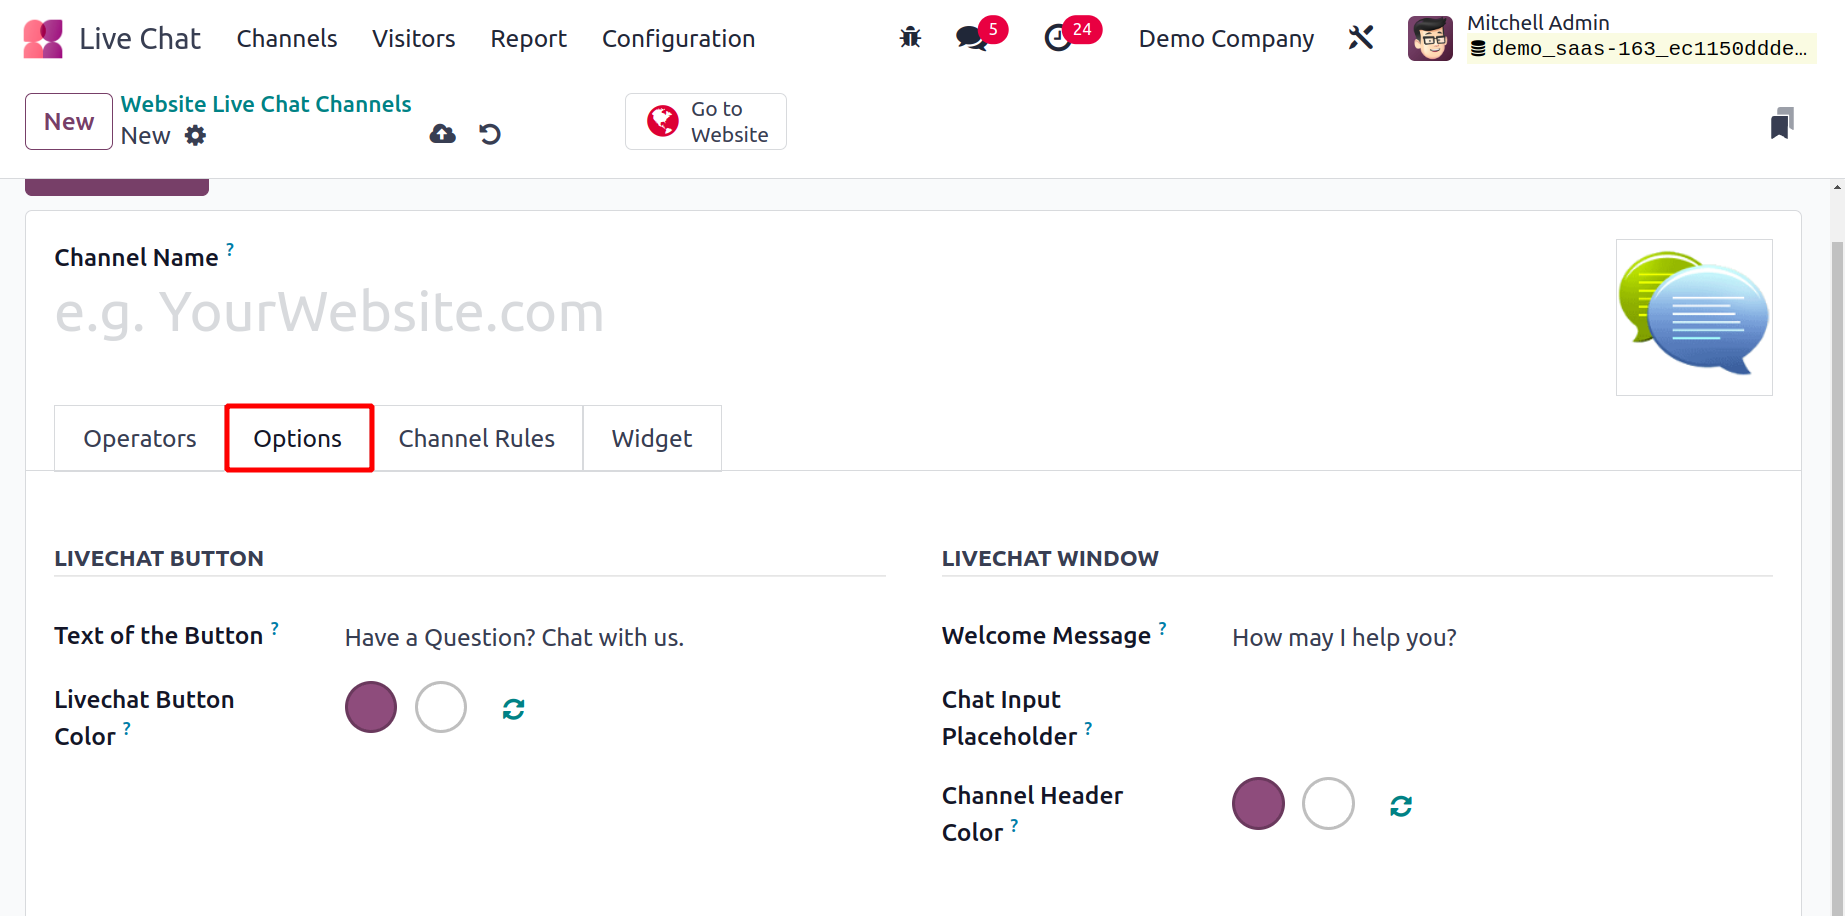Open the conversations messages icon

tap(971, 38)
